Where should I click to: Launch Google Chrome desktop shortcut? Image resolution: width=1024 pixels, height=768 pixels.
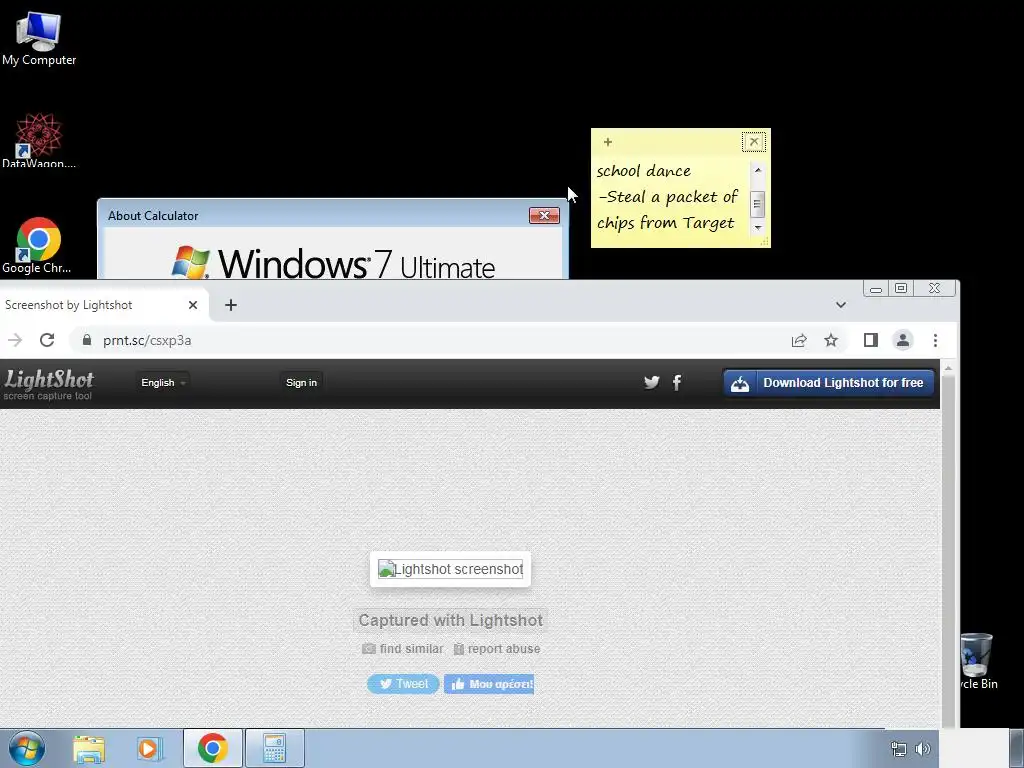pos(37,246)
